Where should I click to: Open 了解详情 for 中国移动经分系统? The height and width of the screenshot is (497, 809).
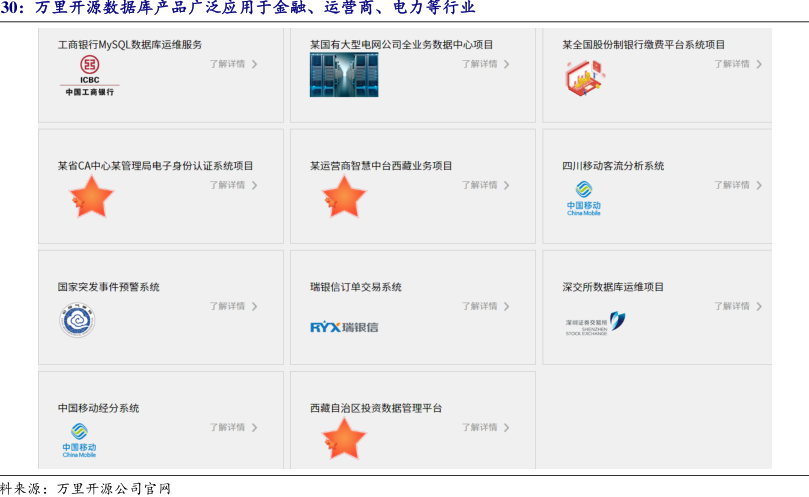pos(227,427)
